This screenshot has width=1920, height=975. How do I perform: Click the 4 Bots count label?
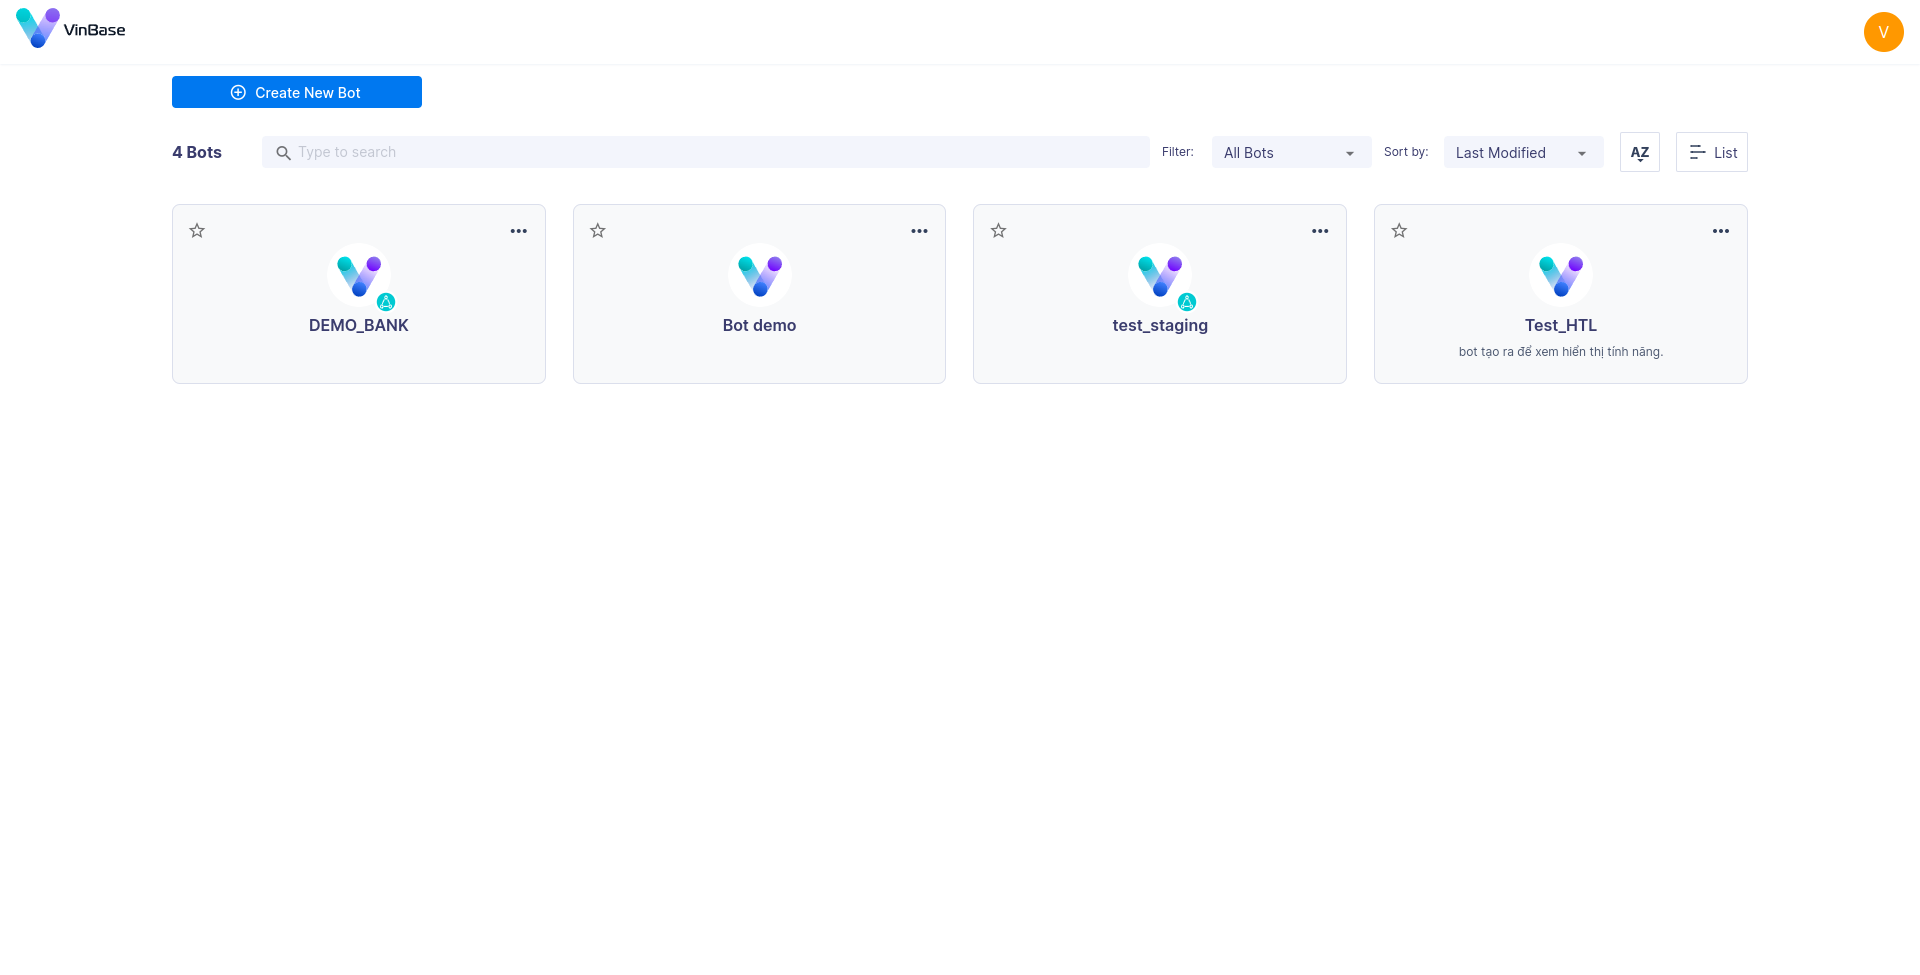coord(197,152)
